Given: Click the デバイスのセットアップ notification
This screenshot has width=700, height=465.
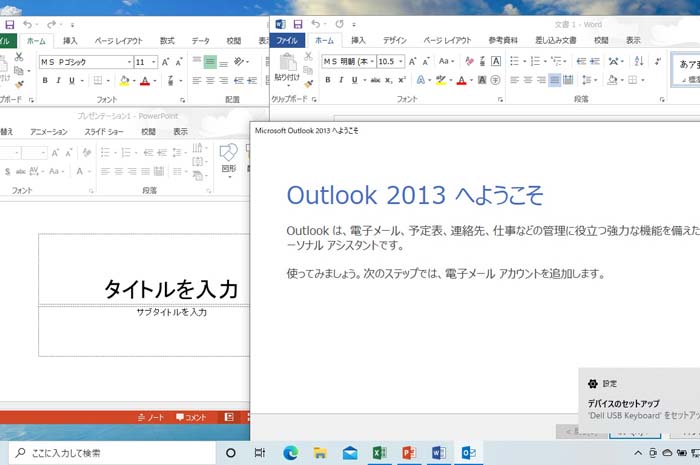Looking at the screenshot, I should pyautogui.click(x=639, y=401).
